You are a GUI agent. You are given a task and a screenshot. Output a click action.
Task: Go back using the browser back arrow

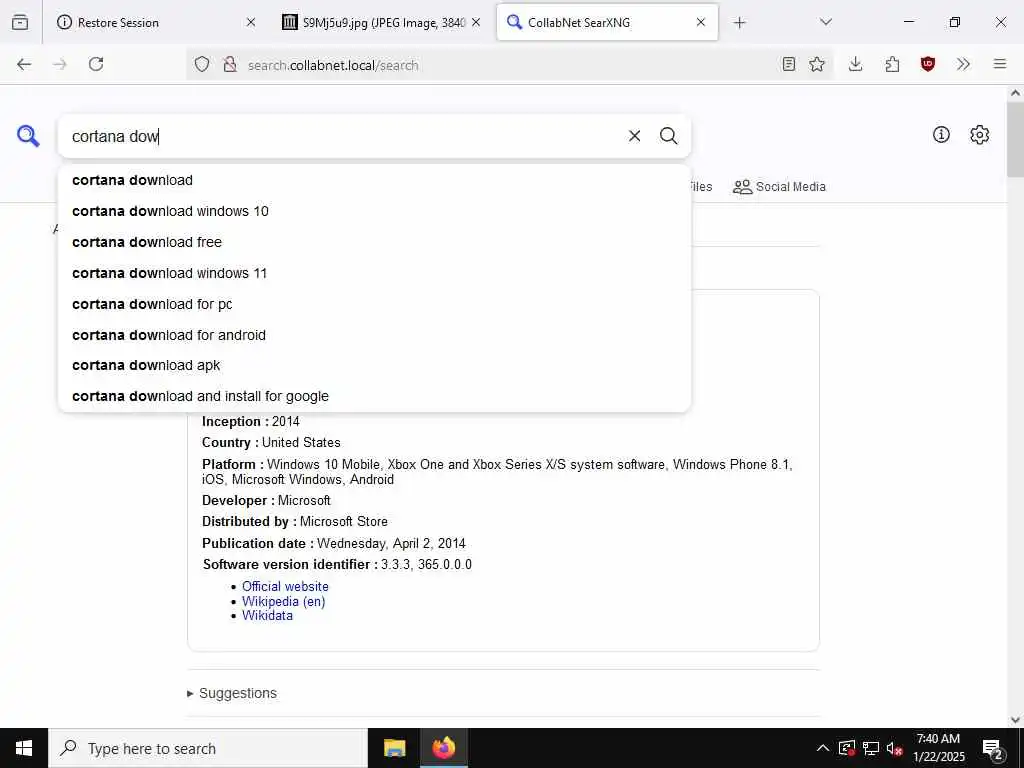point(24,64)
